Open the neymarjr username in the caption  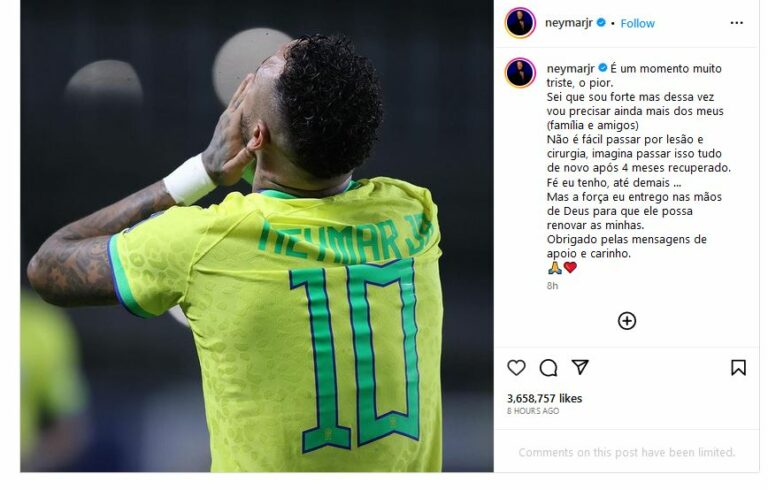570,68
